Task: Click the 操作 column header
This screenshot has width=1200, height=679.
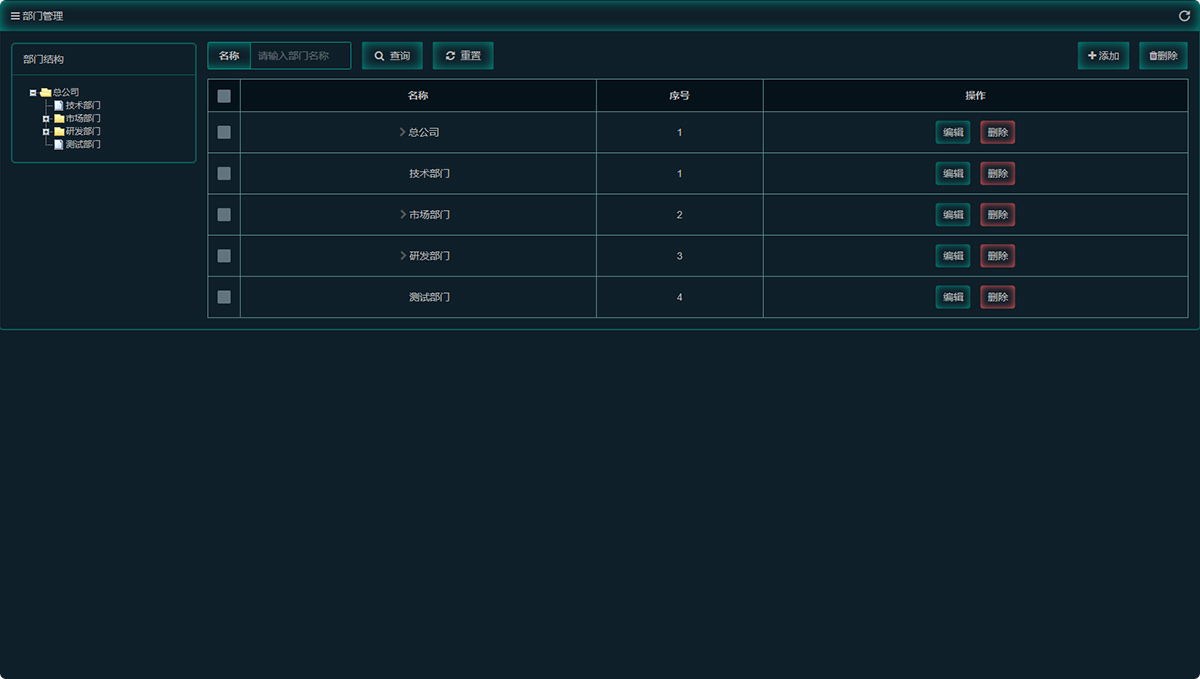Action: tap(975, 96)
